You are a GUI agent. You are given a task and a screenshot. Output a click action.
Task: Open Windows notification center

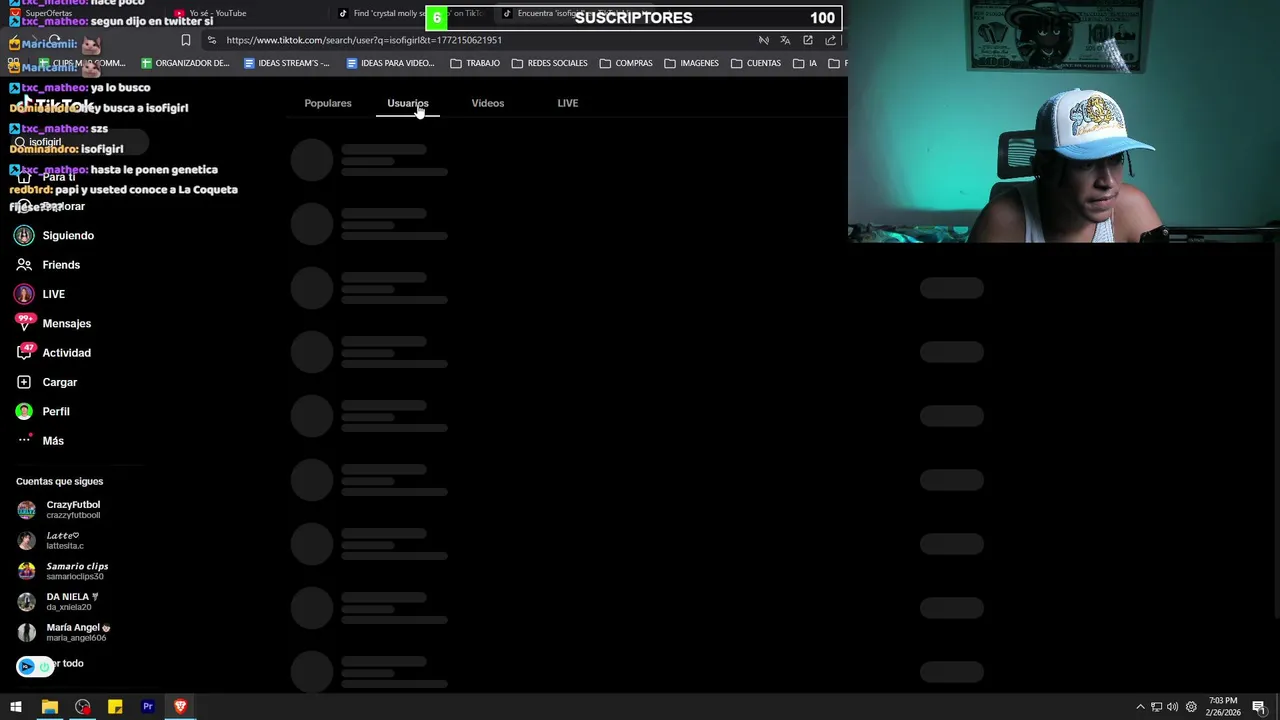coord(1259,707)
